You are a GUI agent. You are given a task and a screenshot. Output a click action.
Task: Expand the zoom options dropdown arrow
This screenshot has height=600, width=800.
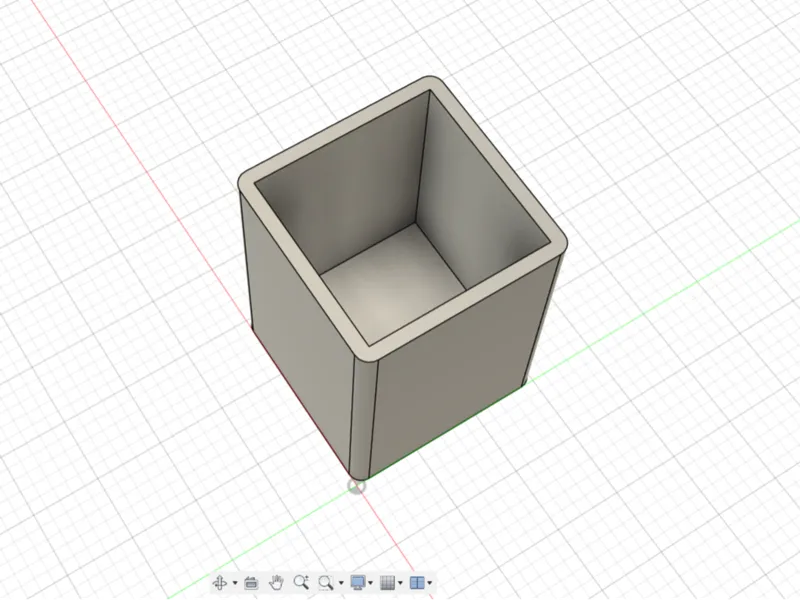coord(341,583)
